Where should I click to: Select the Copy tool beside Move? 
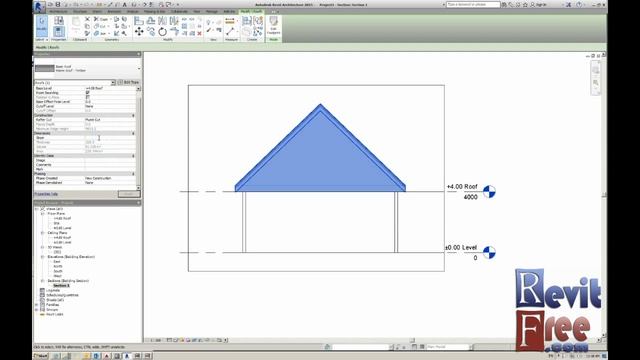coord(151,31)
